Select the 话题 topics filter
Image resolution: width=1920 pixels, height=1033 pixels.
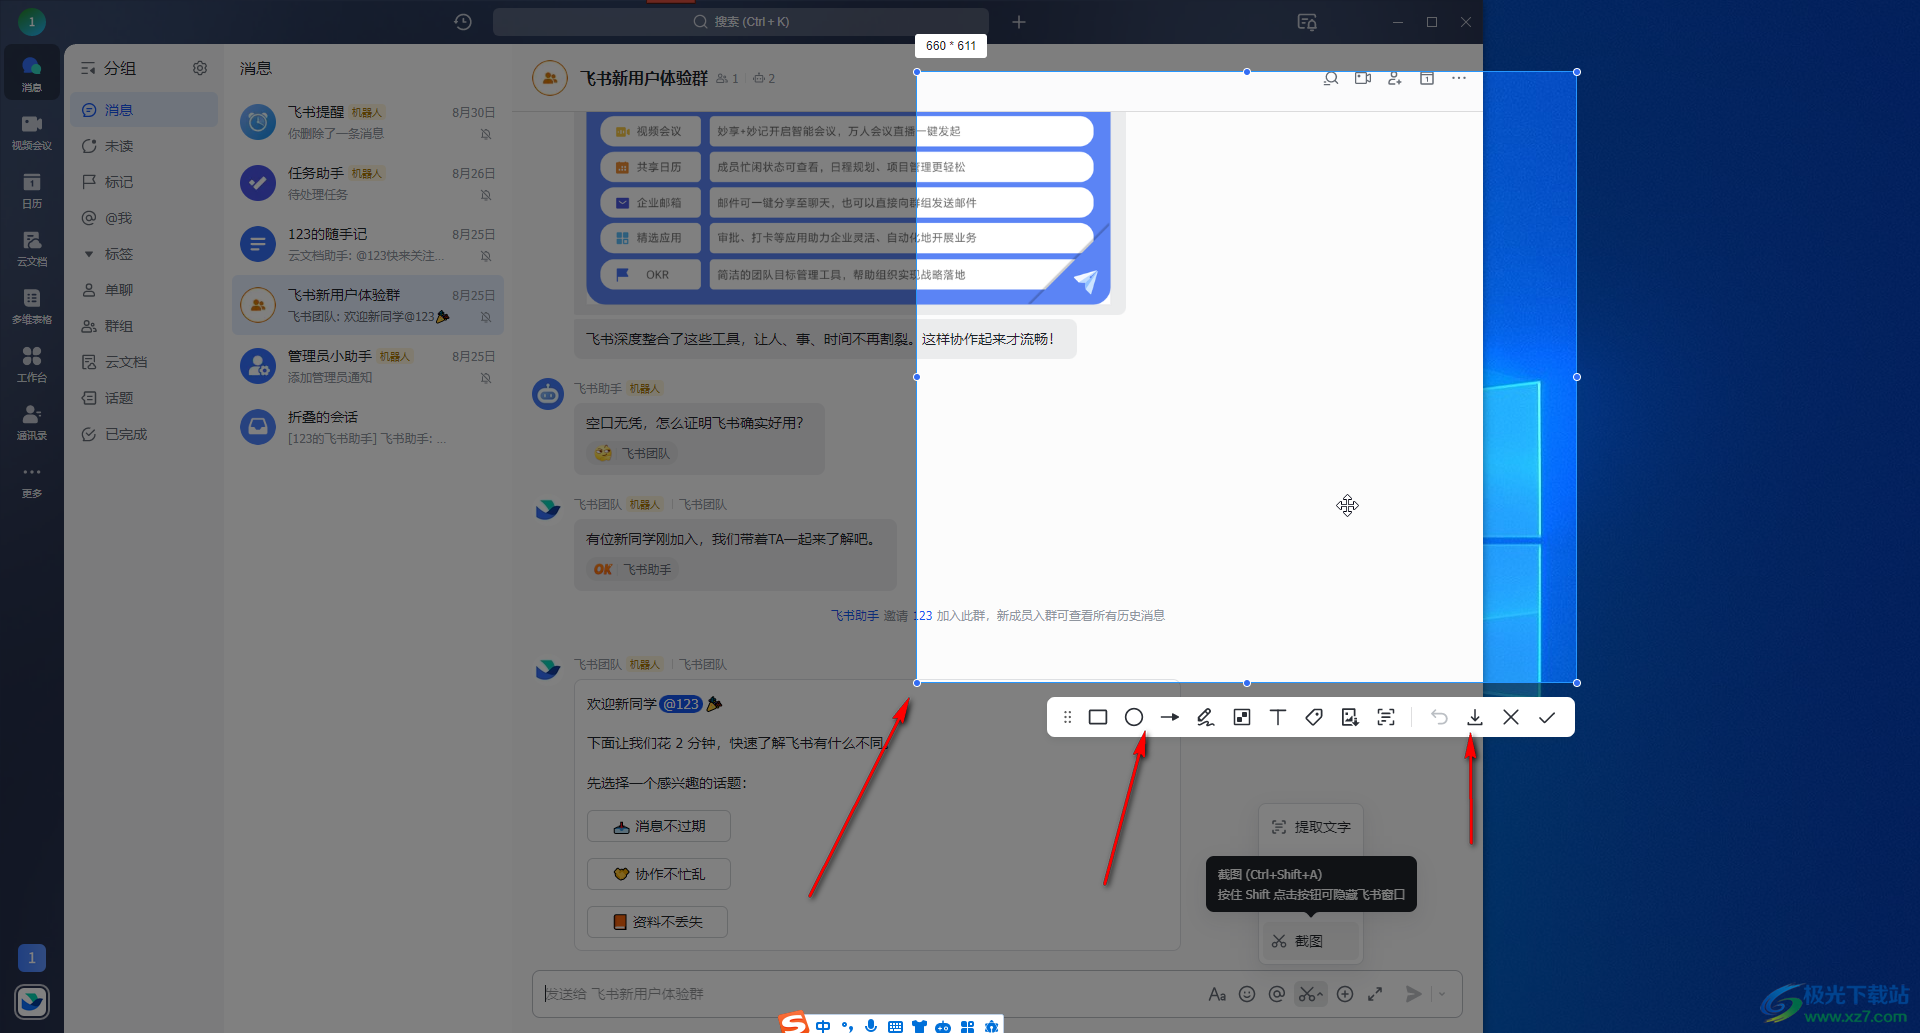tap(144, 398)
